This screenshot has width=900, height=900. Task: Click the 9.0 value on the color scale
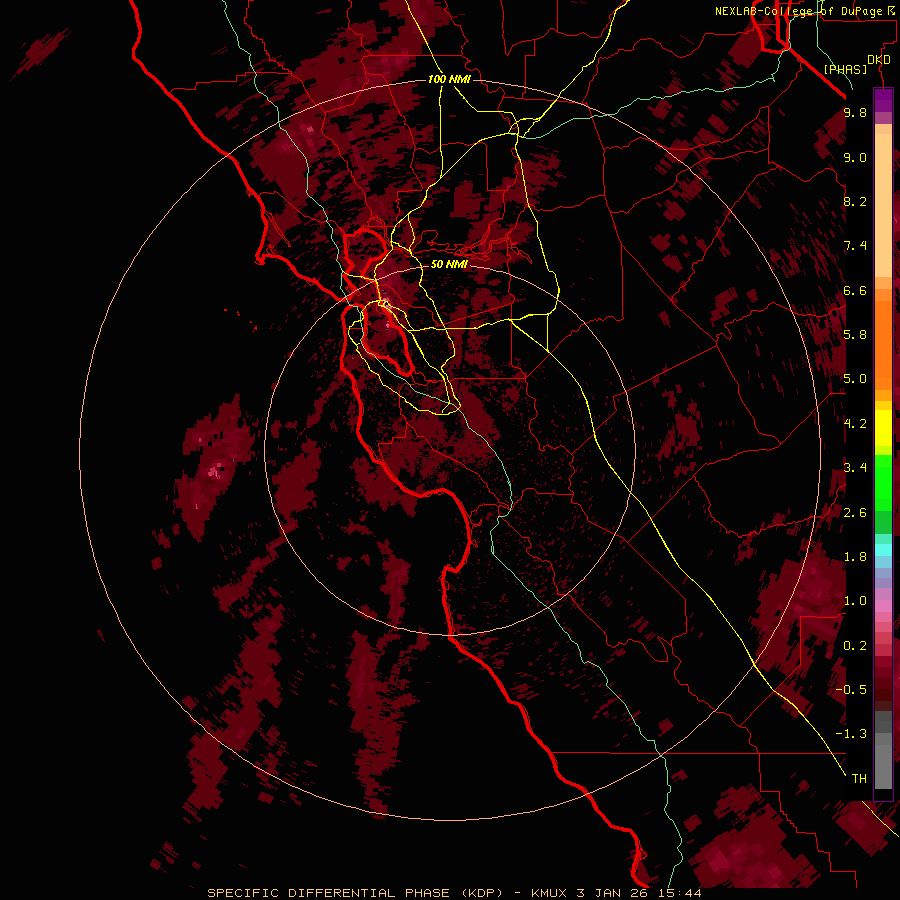855,157
